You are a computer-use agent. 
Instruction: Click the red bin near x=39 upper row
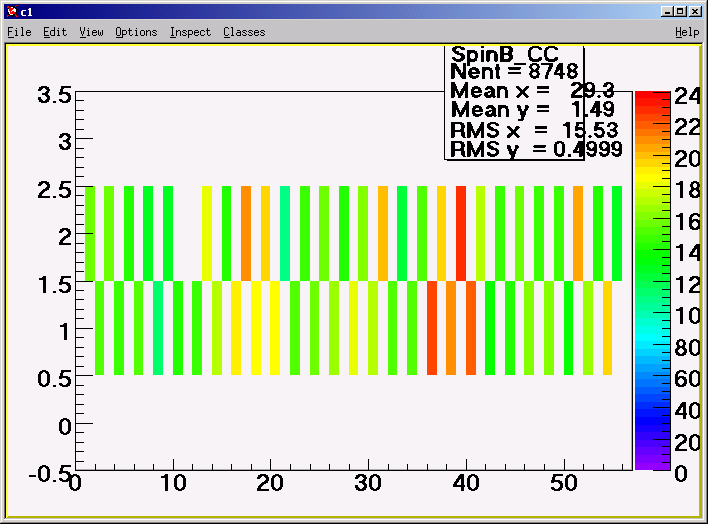(x=461, y=233)
